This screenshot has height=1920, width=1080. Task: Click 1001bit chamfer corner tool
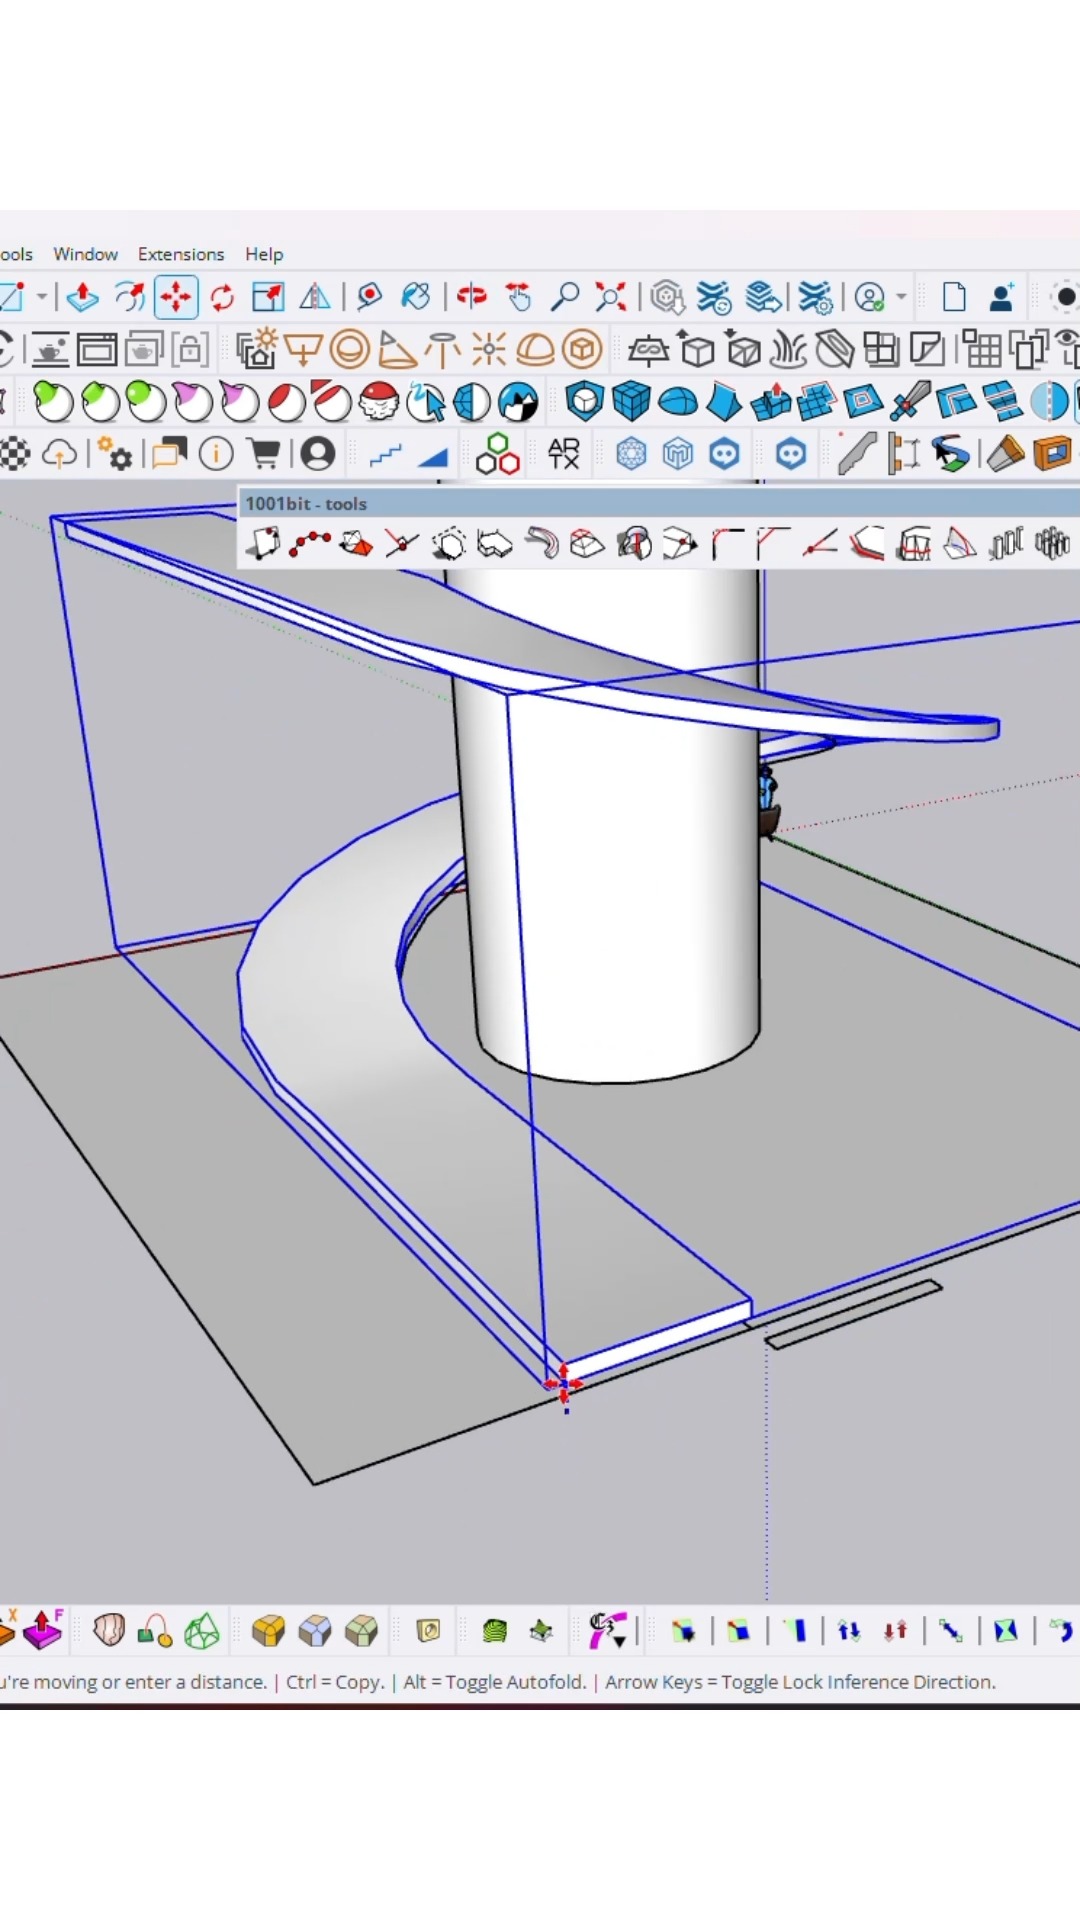coord(773,544)
